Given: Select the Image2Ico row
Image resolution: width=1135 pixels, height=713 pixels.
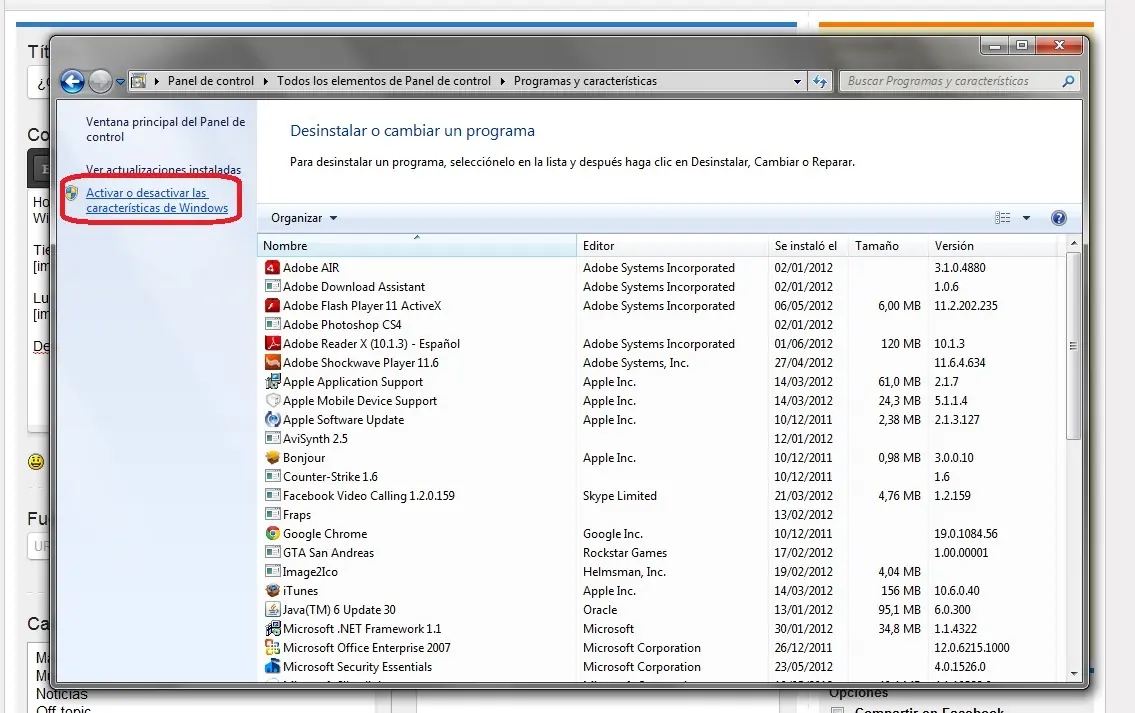Looking at the screenshot, I should click(x=659, y=572).
